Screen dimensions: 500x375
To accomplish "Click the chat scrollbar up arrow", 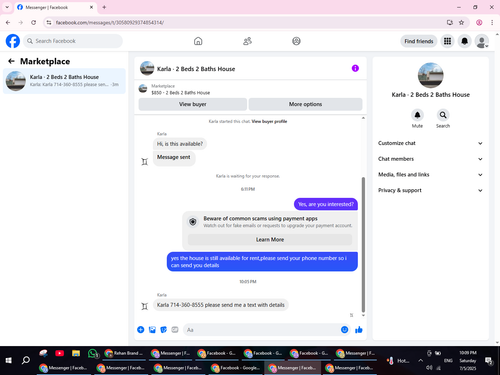I will coord(363,118).
